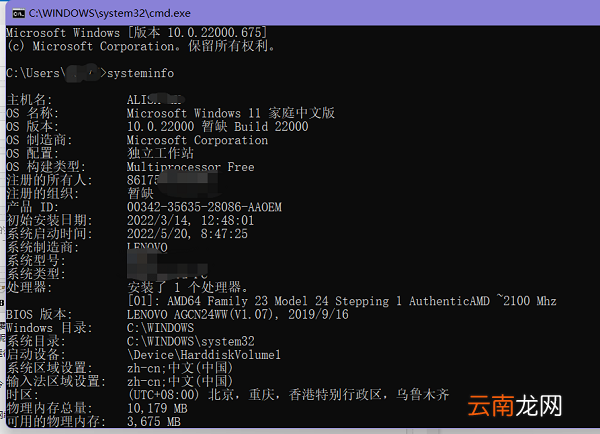This screenshot has height=434, width=600.
Task: Select the product ID 00342-35635-28086-AAOEM
Action: [x=204, y=207]
